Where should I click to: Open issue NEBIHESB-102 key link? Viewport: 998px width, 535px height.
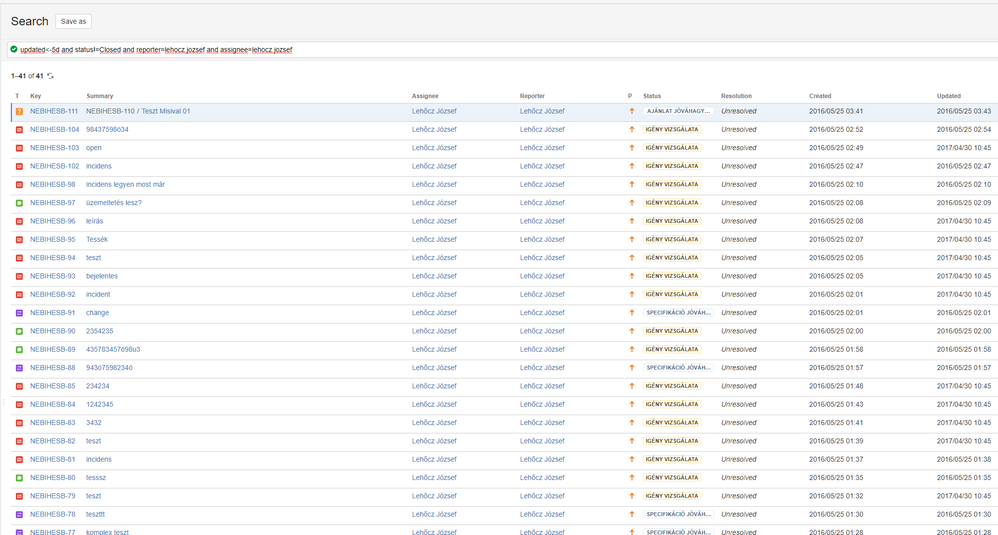coord(55,166)
